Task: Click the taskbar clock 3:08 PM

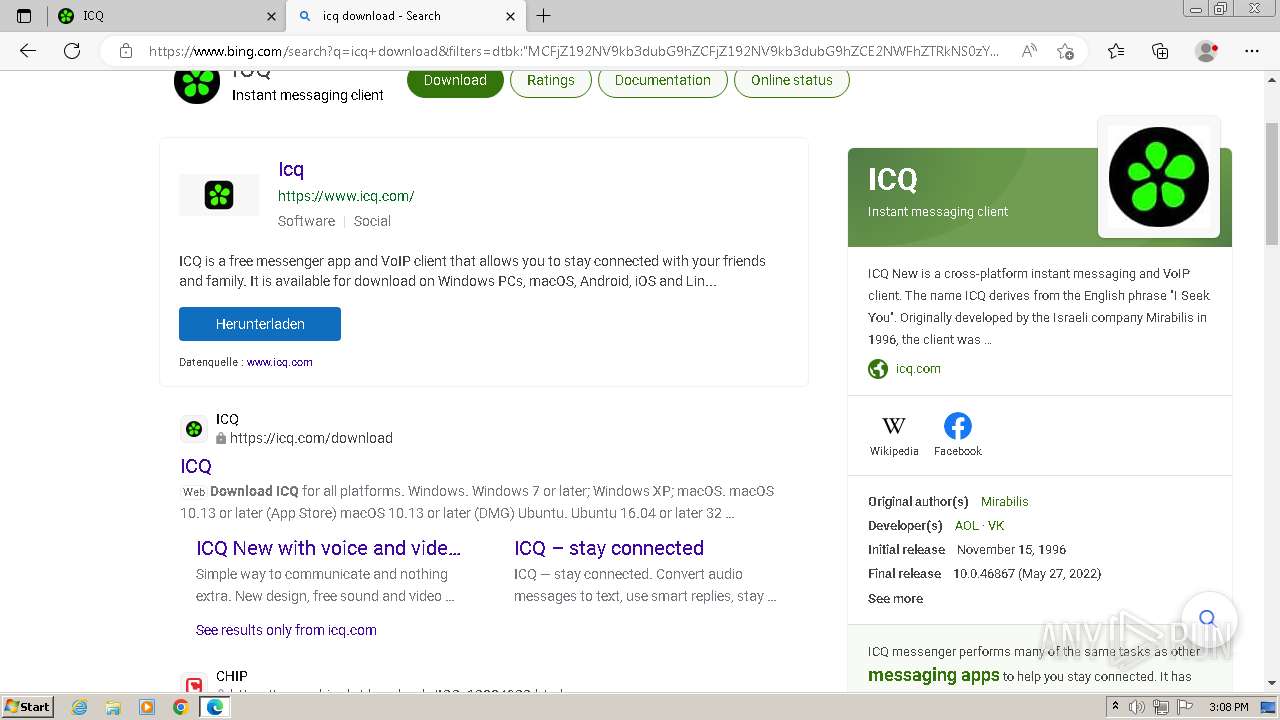Action: click(x=1228, y=707)
